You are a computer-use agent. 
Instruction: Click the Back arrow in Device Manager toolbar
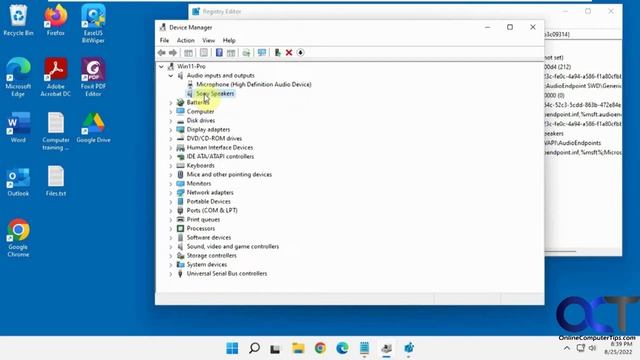162,53
